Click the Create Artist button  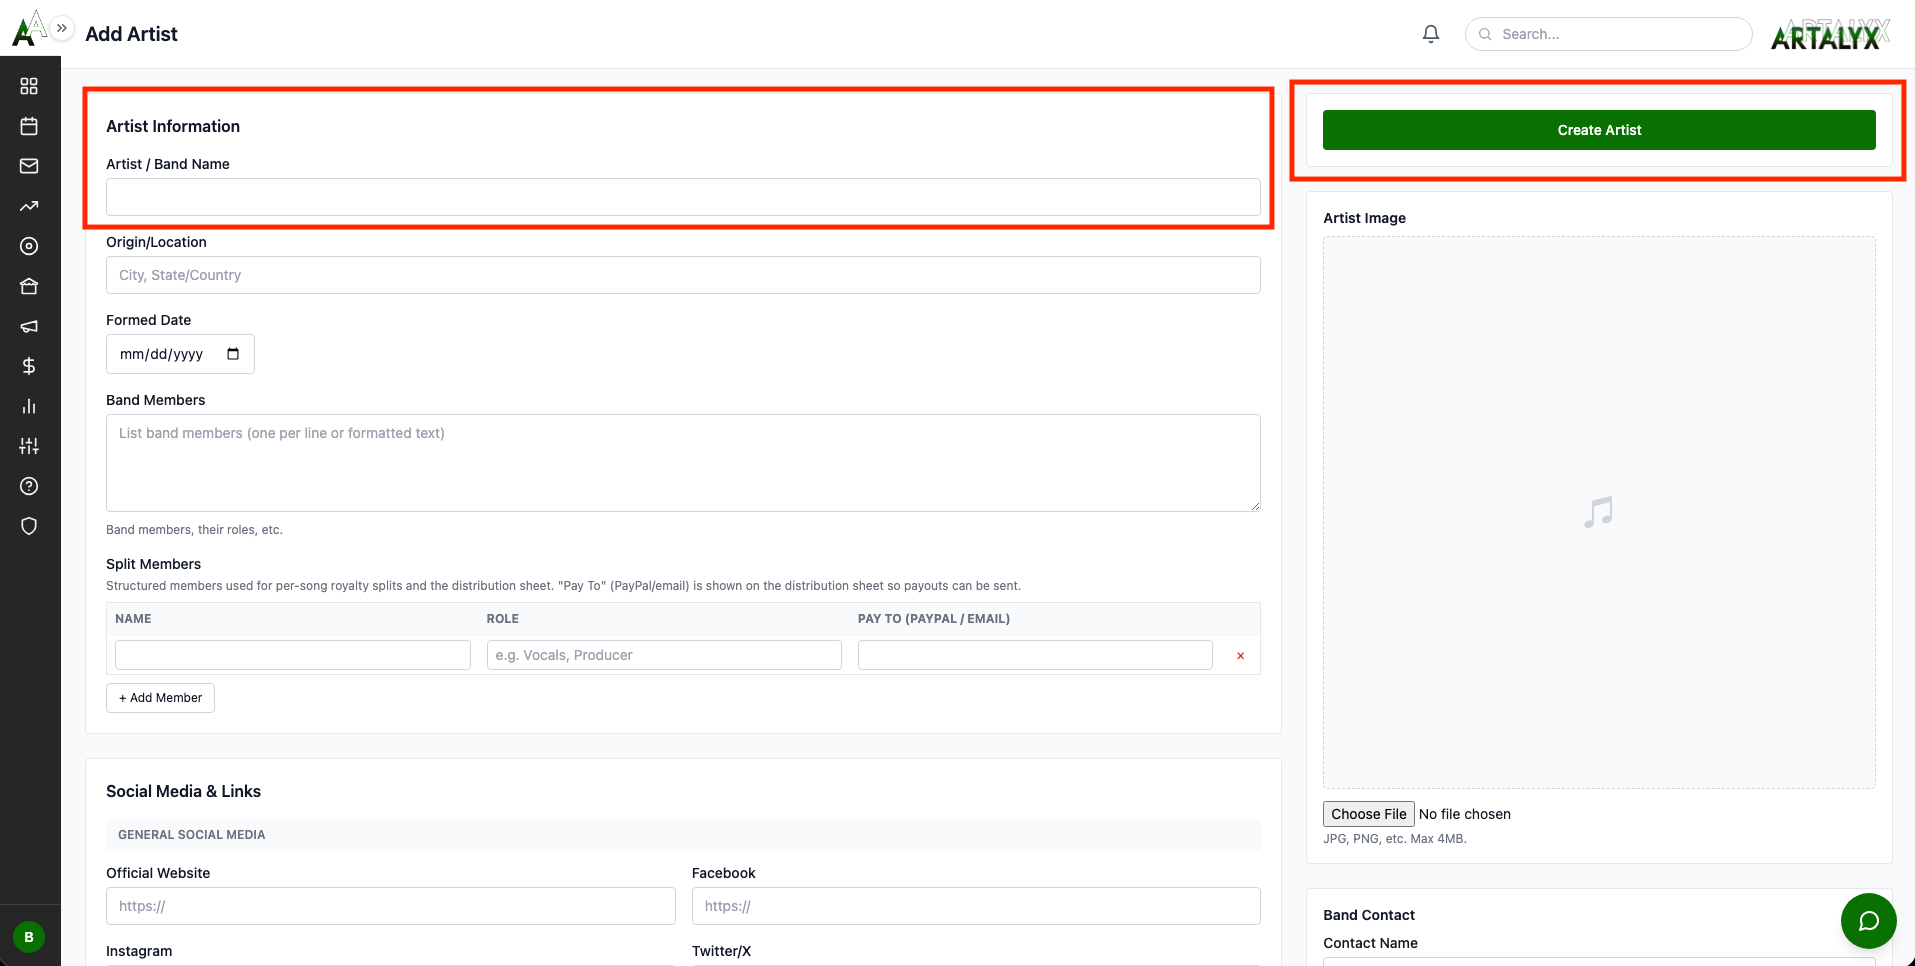tap(1599, 130)
